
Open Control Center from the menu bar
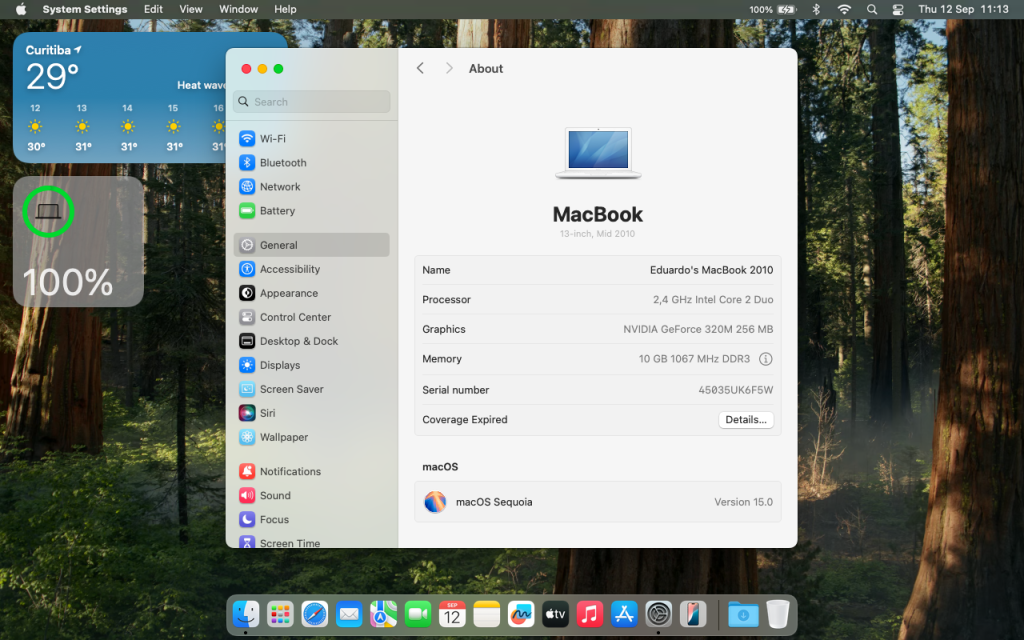898,9
